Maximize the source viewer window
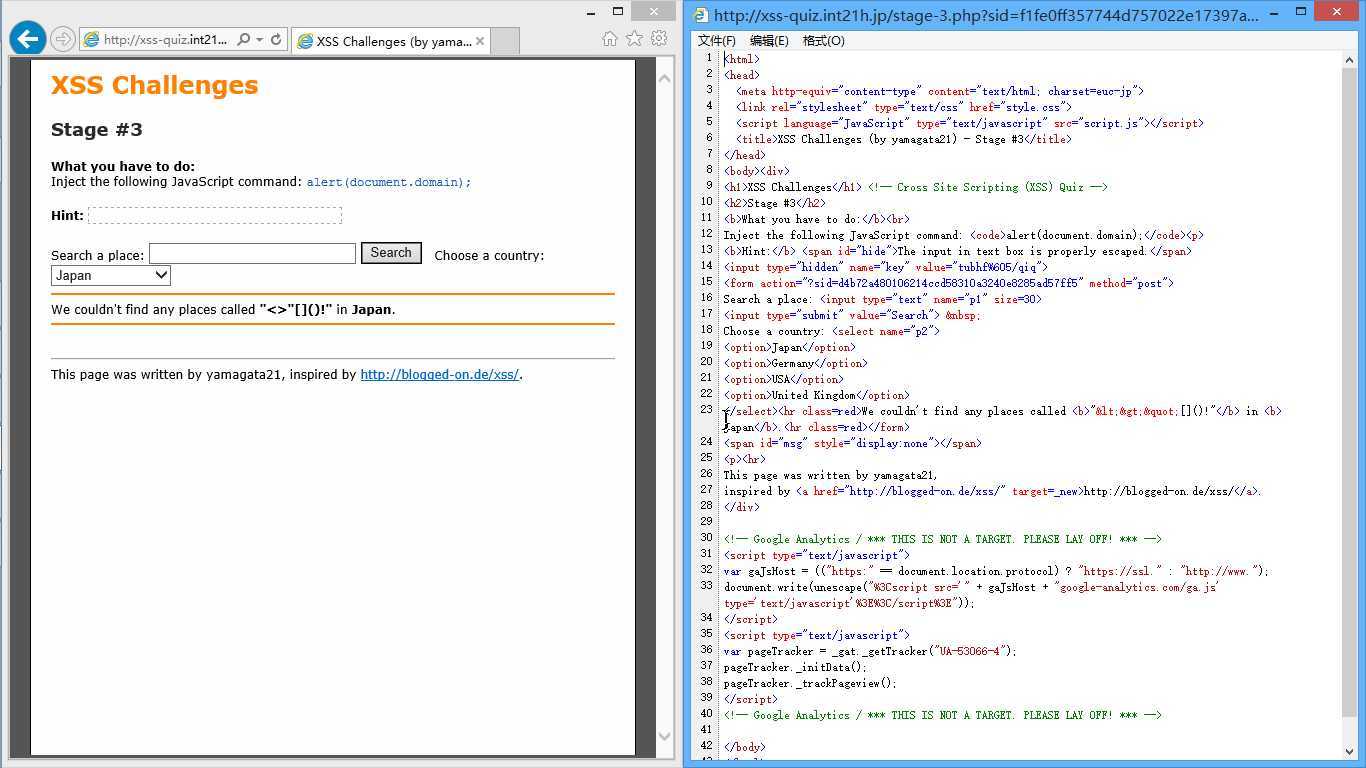 point(1300,11)
